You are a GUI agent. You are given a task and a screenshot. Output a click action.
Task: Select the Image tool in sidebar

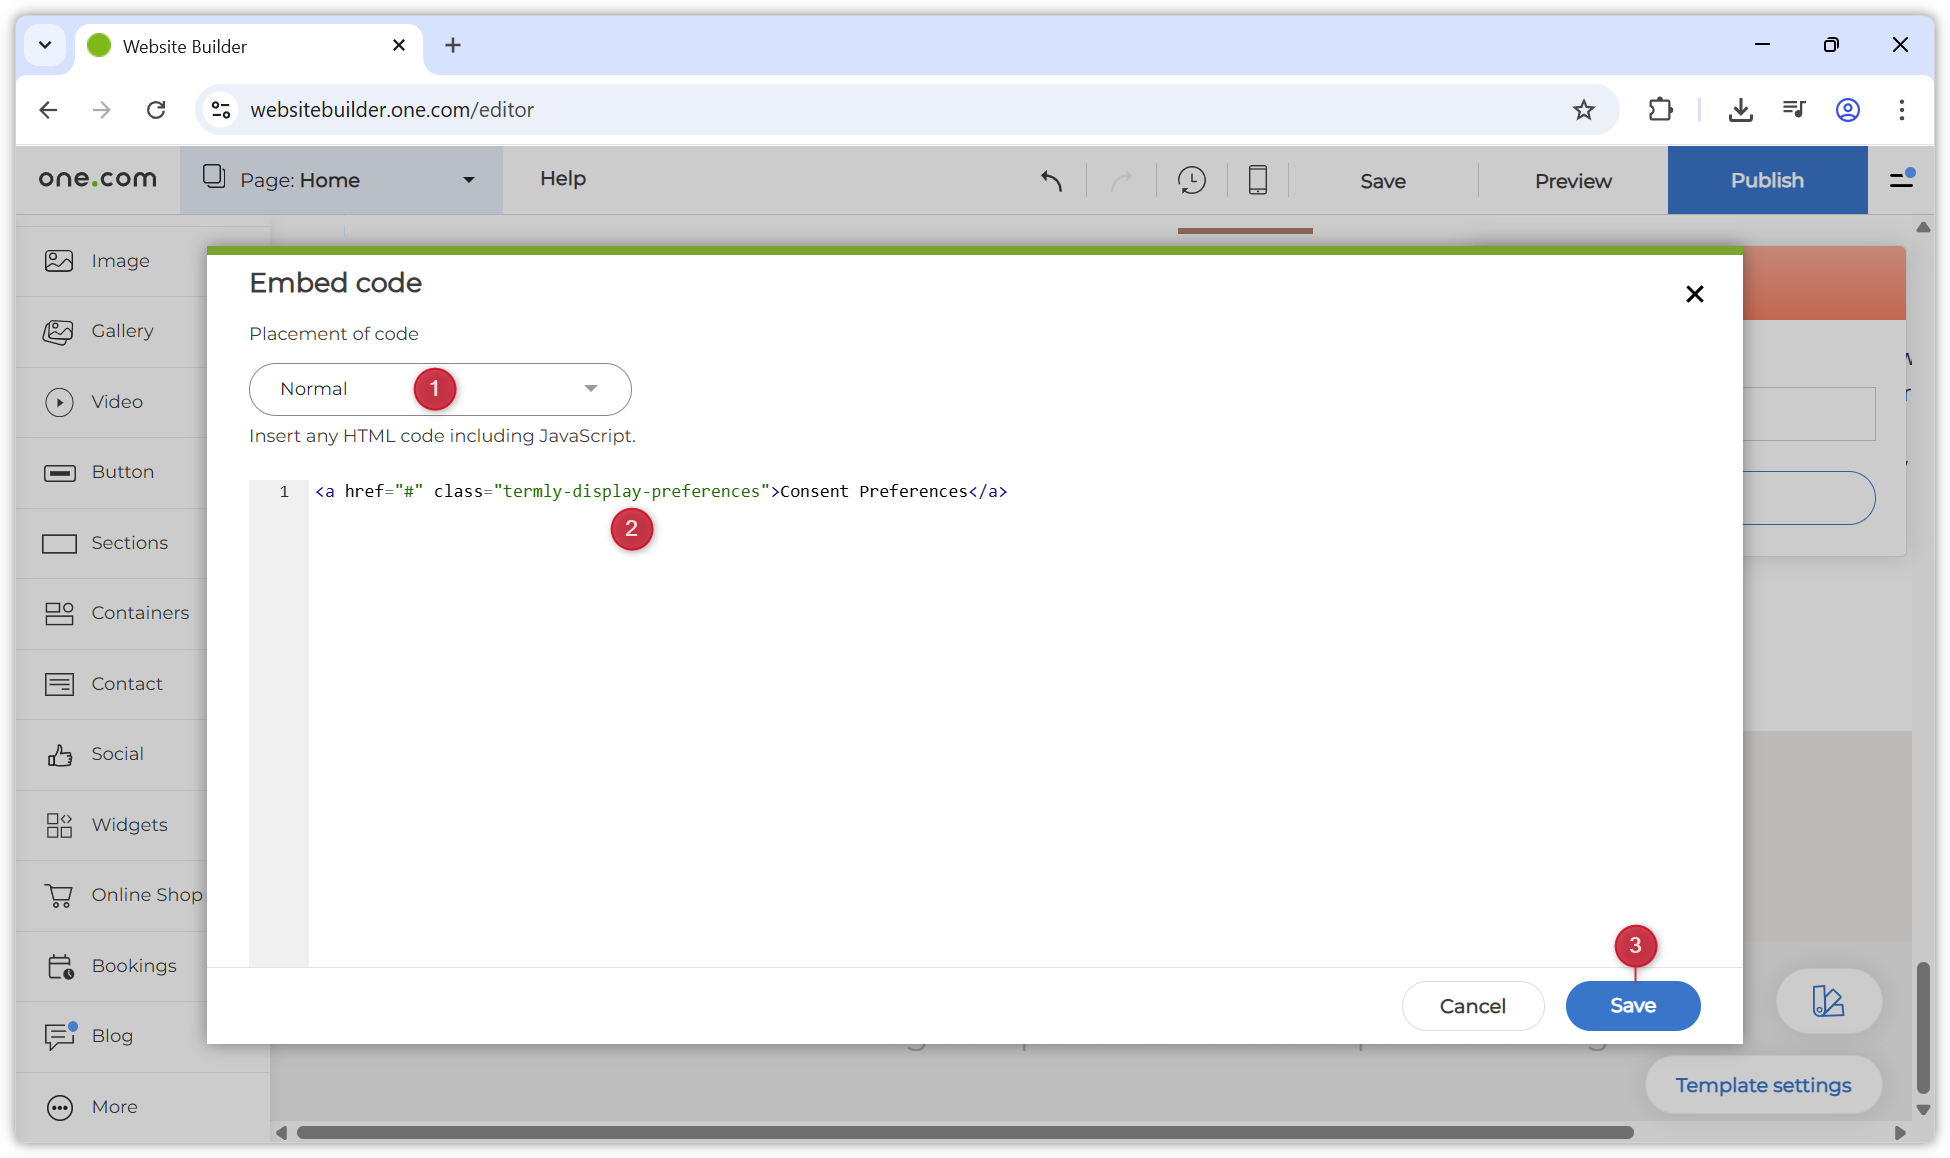point(119,260)
